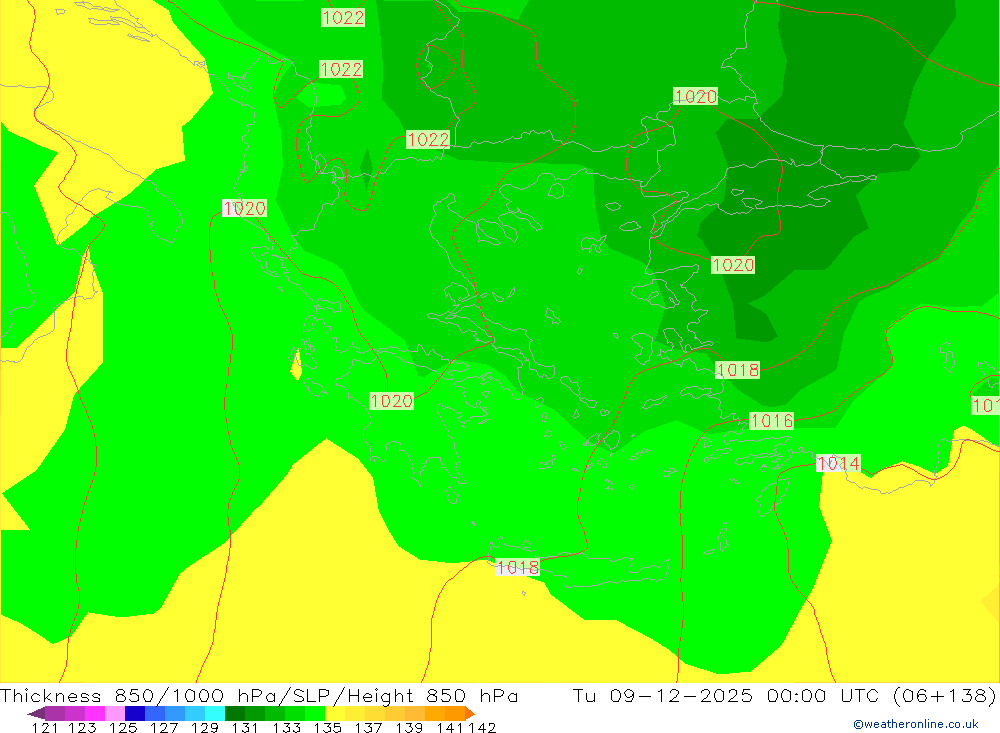Click legend value '133'
Screen dimensions: 1000x733
pyautogui.click(x=286, y=728)
